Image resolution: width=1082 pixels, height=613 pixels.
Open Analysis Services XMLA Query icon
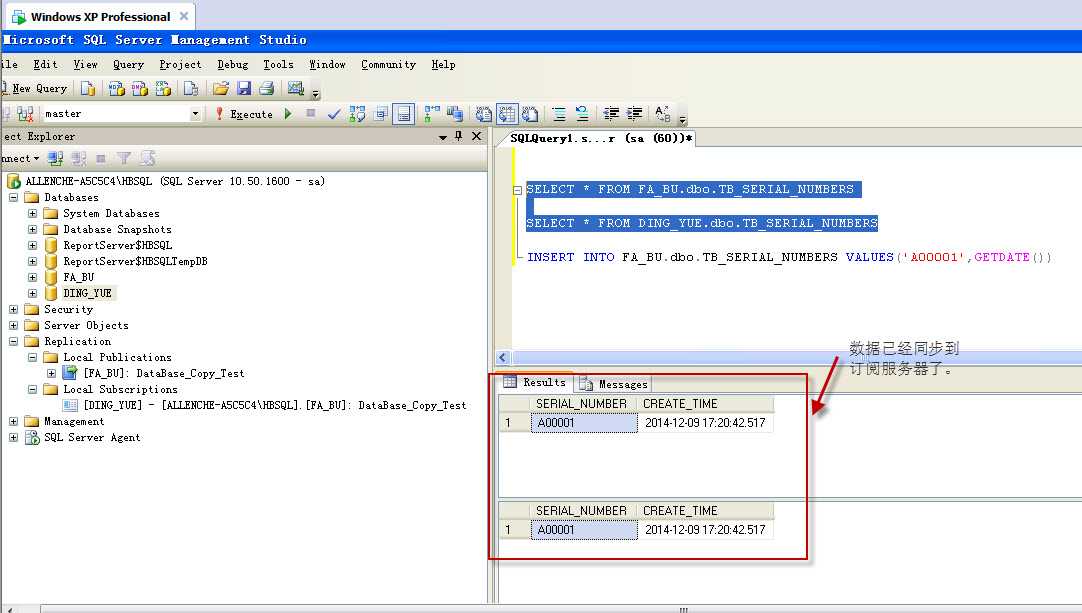point(164,88)
